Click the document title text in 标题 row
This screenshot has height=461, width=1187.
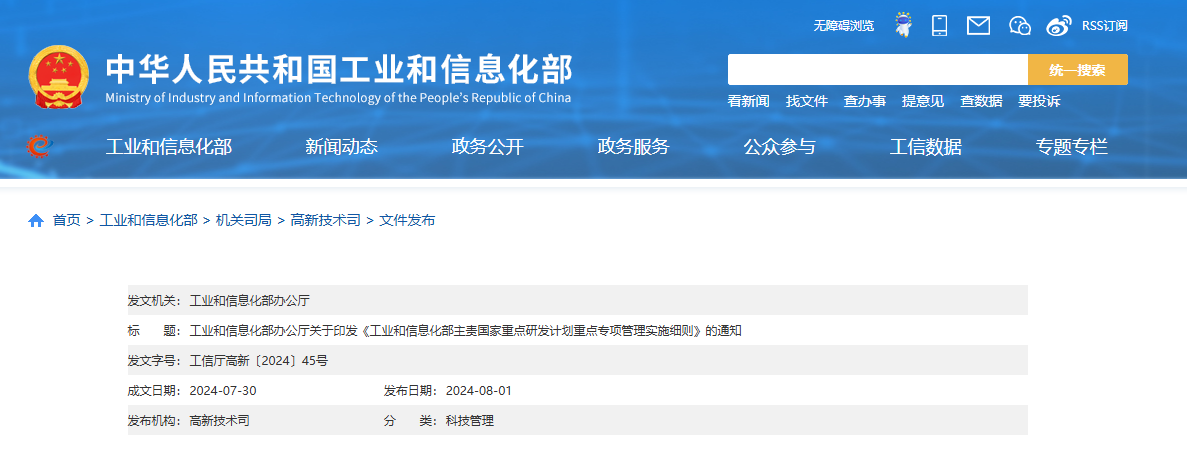tap(466, 331)
